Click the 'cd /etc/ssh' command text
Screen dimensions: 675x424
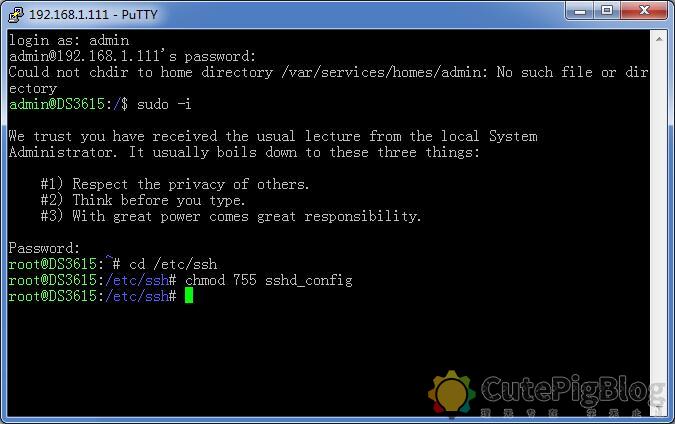pyautogui.click(x=173, y=264)
